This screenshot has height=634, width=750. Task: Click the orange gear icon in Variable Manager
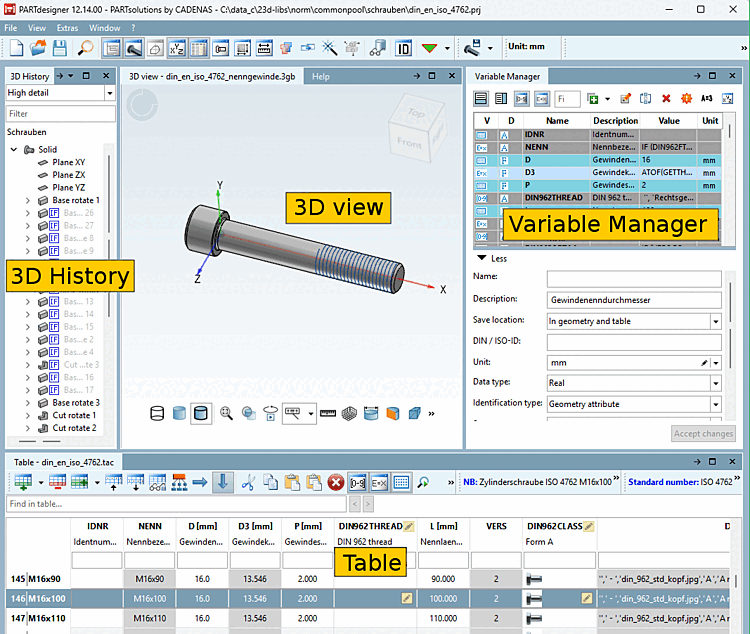tap(686, 99)
